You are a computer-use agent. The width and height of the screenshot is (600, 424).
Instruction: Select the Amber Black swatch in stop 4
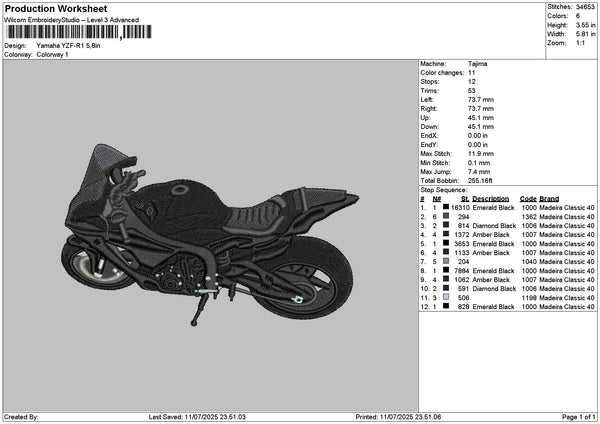click(x=445, y=234)
